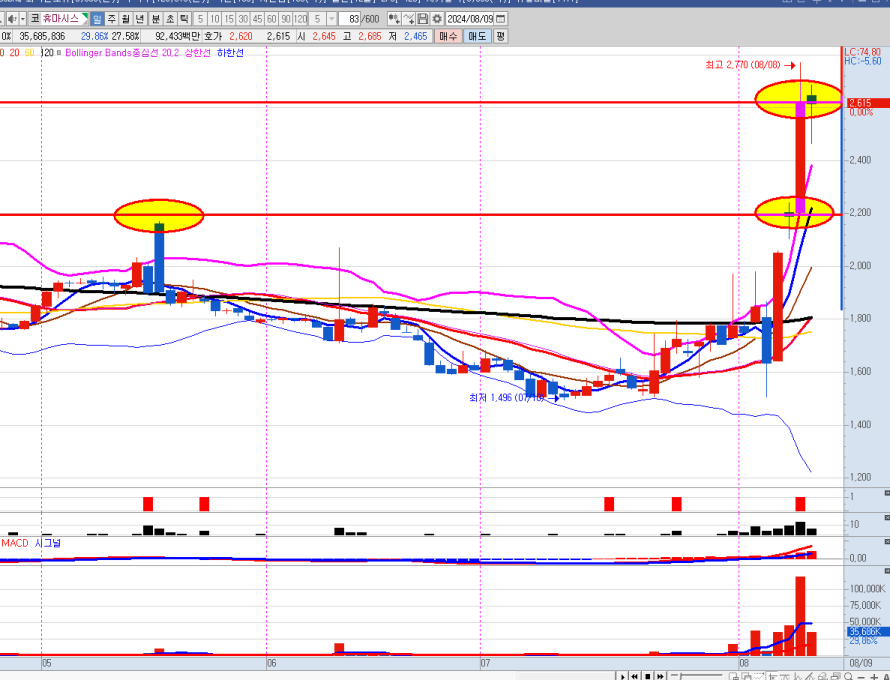This screenshot has height=680, width=890.
Task: Collapse the volume pane corner button
Action: coord(887,570)
